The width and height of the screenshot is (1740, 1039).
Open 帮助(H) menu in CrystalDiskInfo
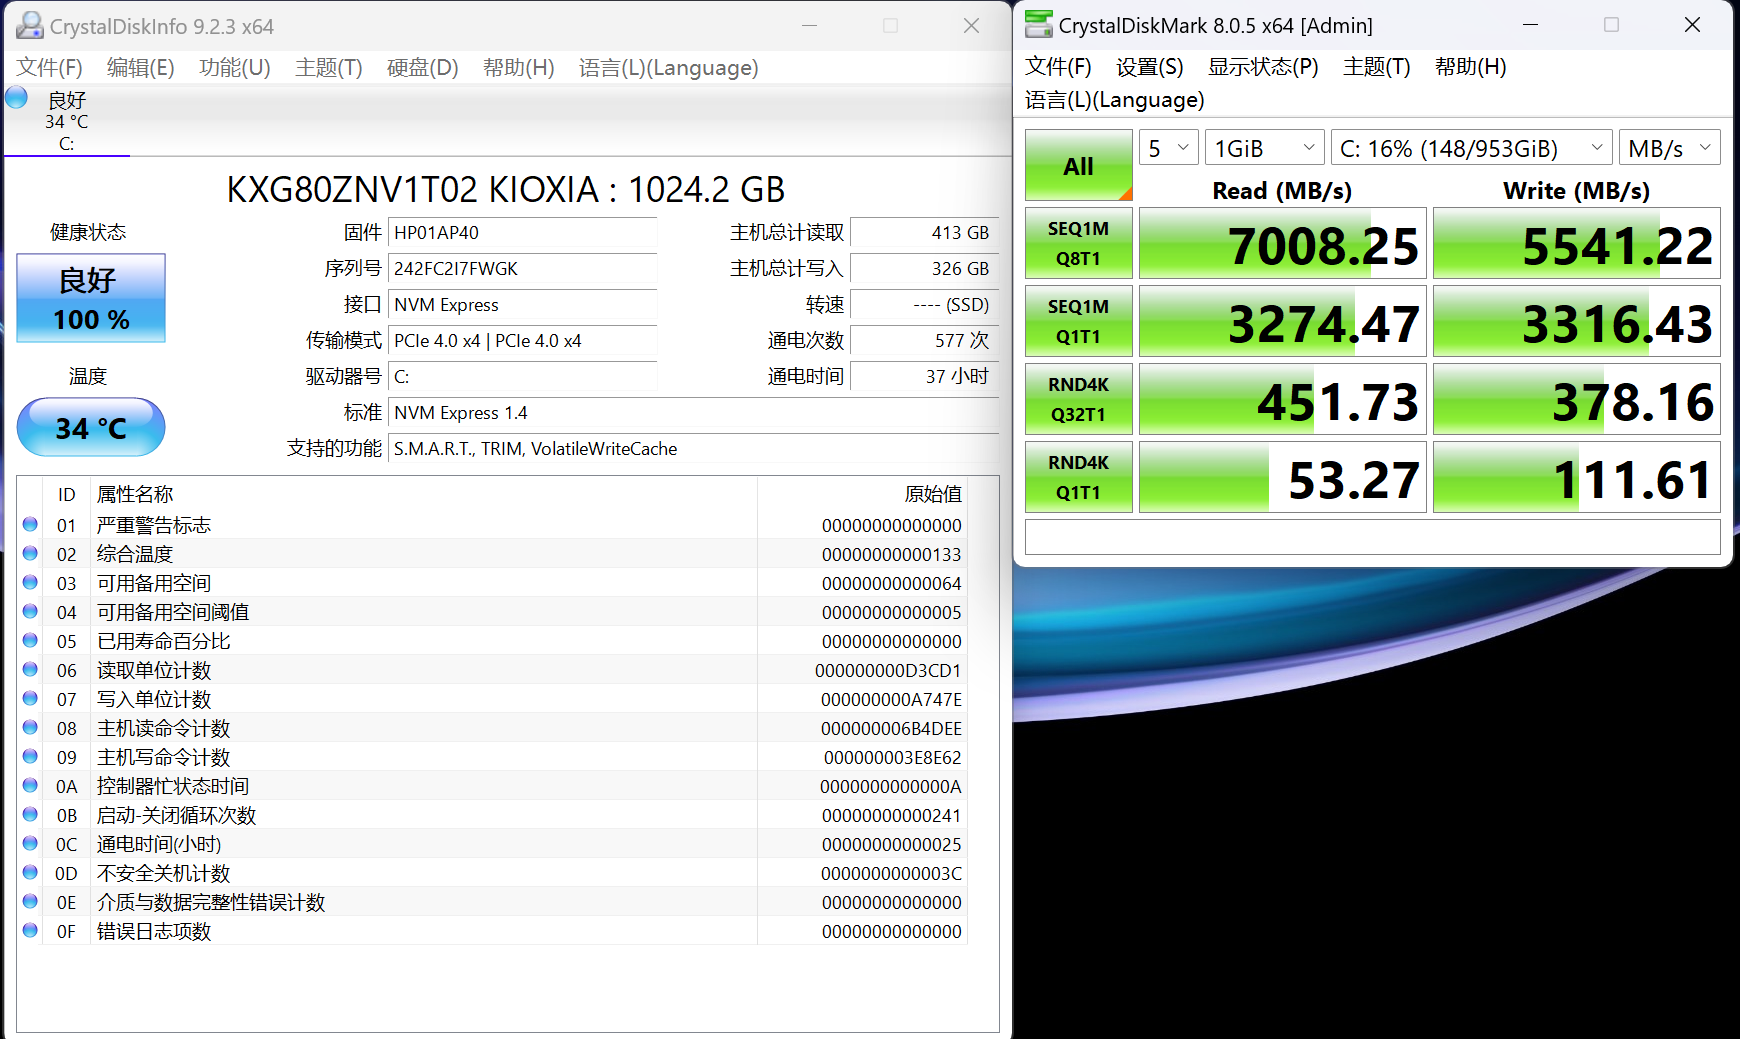tap(519, 67)
